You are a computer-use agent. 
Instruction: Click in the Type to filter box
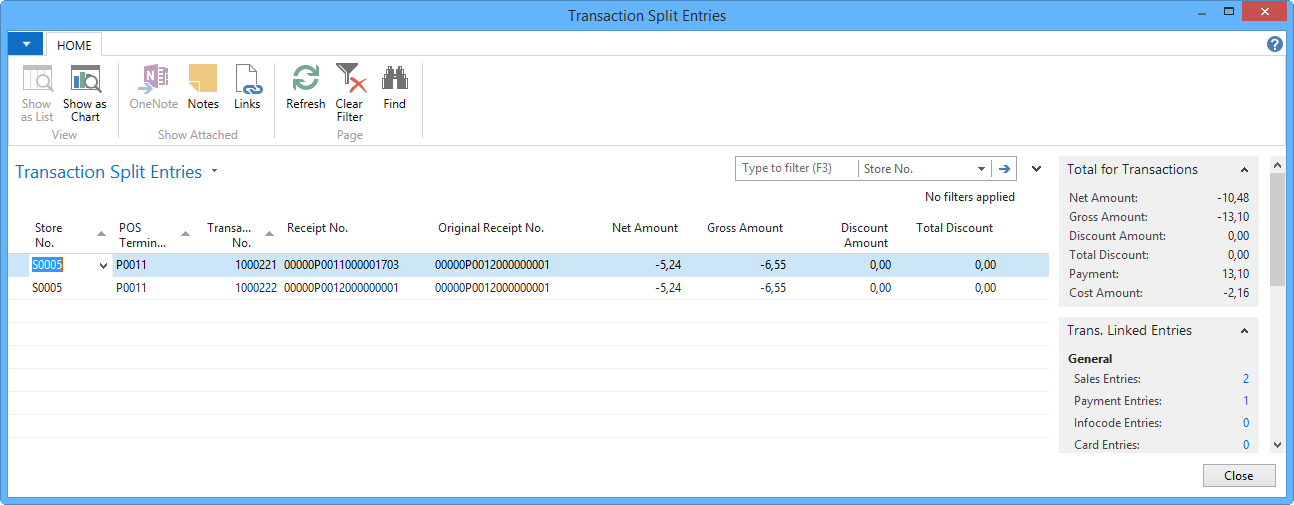click(796, 169)
